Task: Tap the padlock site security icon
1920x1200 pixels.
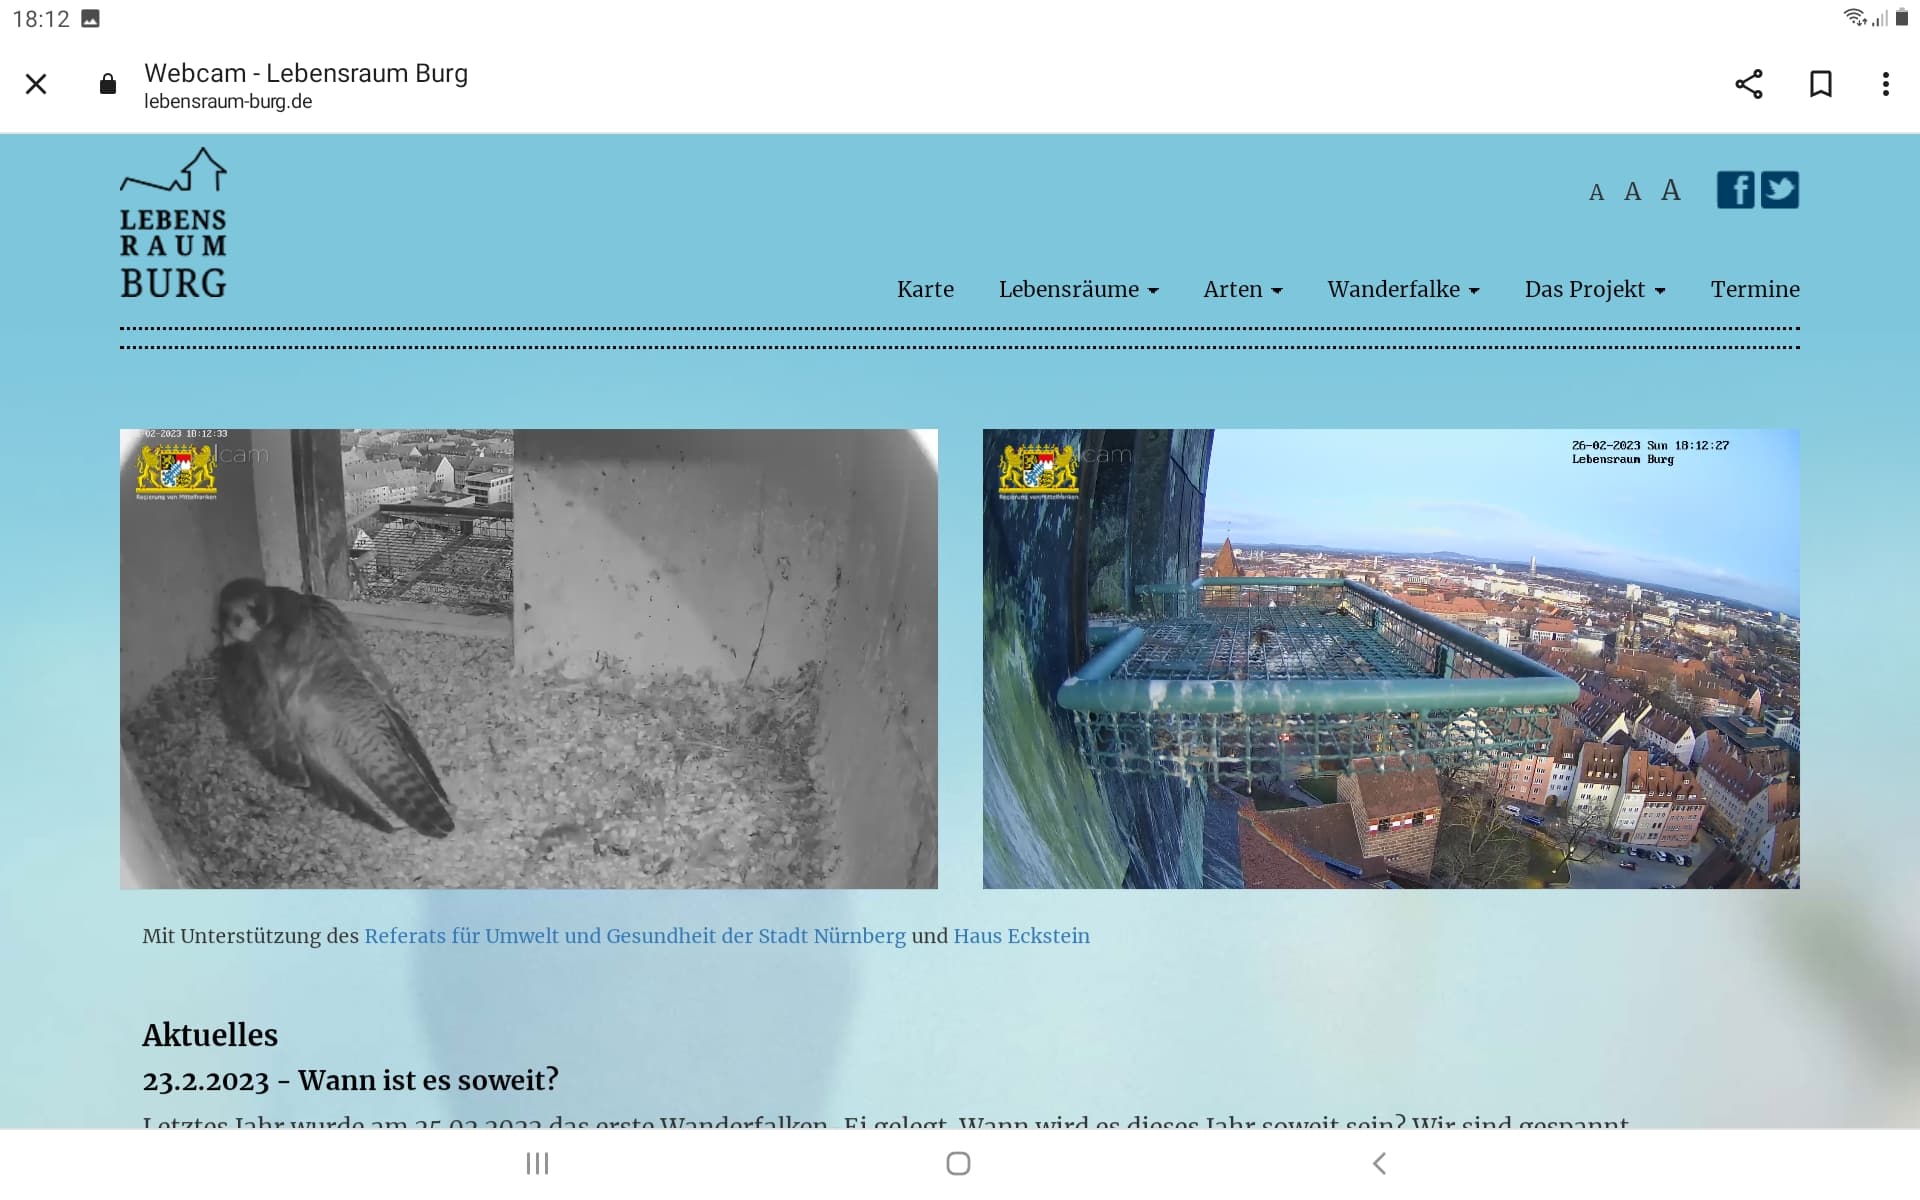Action: [108, 84]
